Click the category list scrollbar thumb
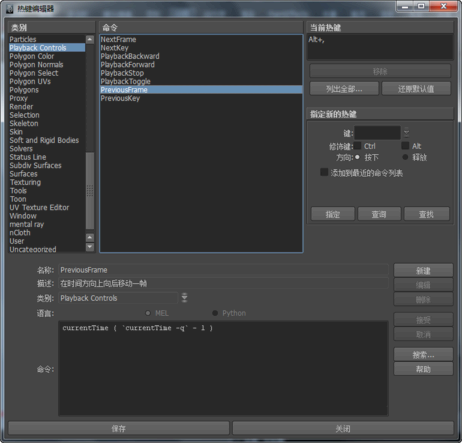The image size is (462, 443). [x=90, y=191]
